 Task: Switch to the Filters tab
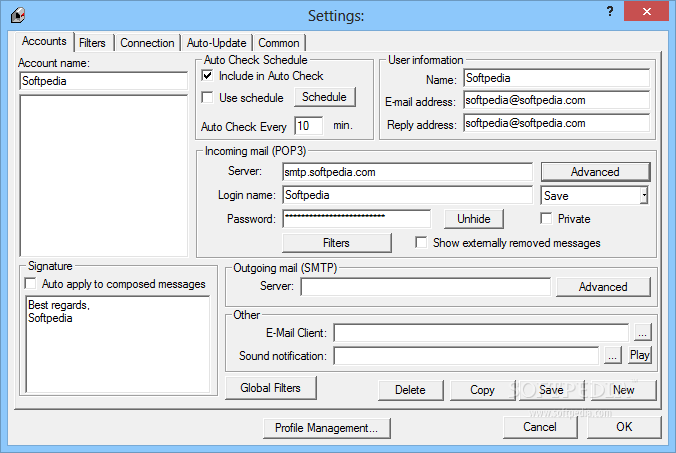tap(92, 43)
